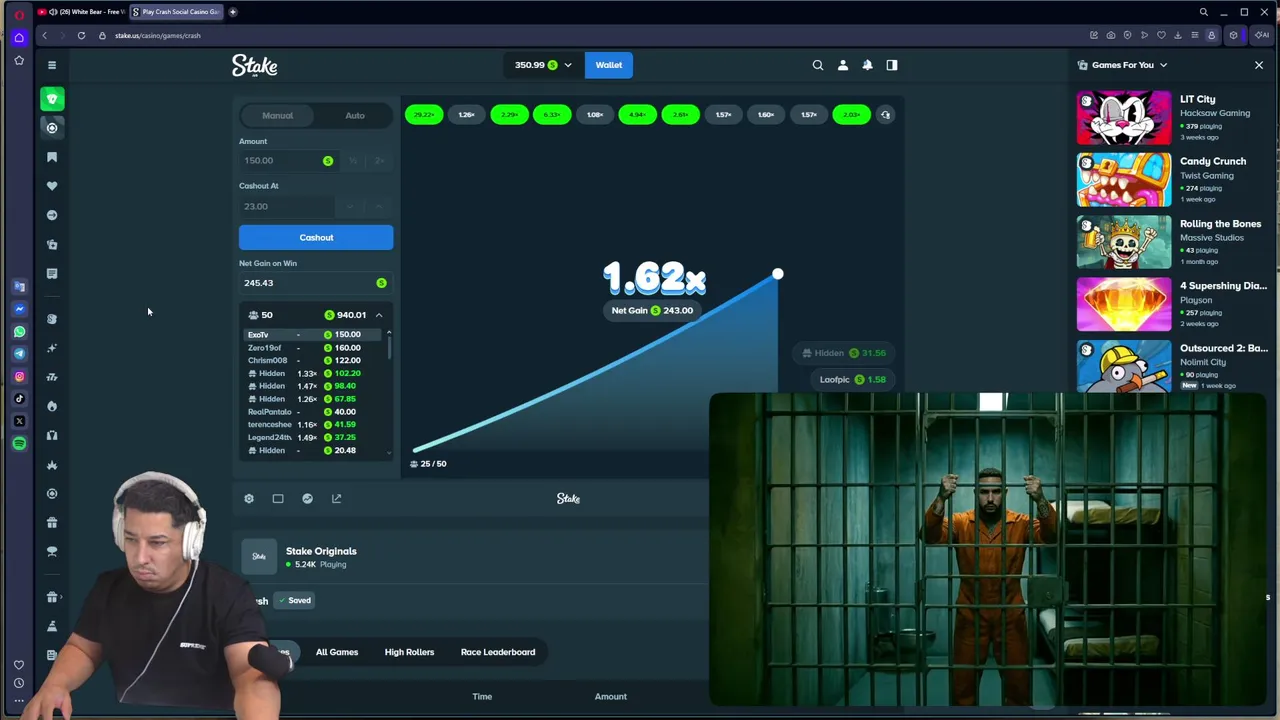This screenshot has height=720, width=1280.
Task: Open Rolling the Bones game thumbnail
Action: click(x=1124, y=242)
